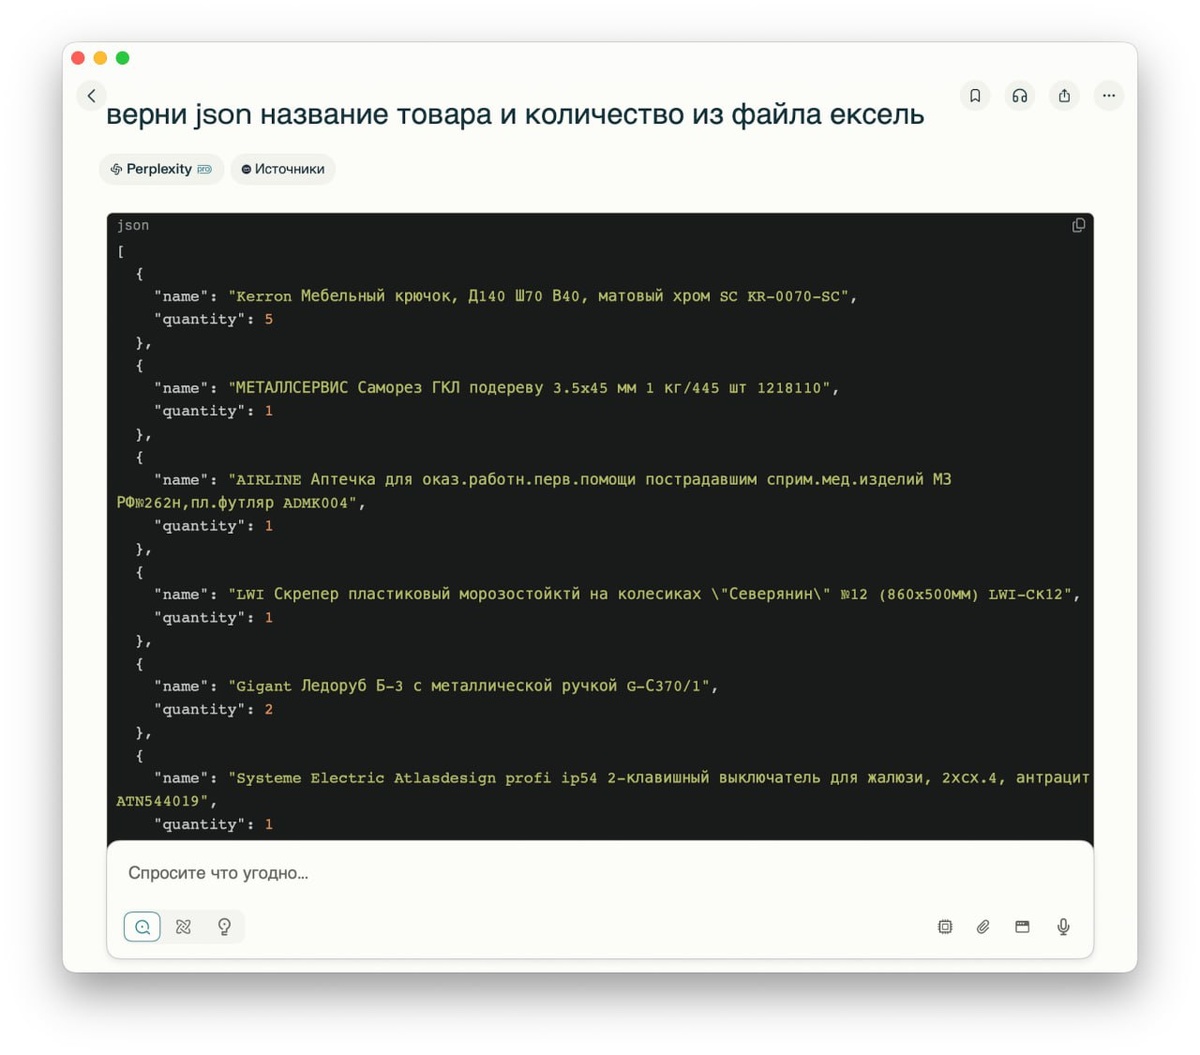
Task: Focus the Спросите что угодно input field
Action: (x=600, y=873)
